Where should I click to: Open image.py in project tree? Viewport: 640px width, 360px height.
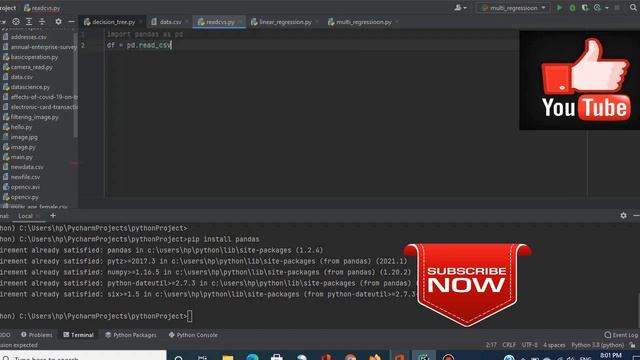click(19, 147)
